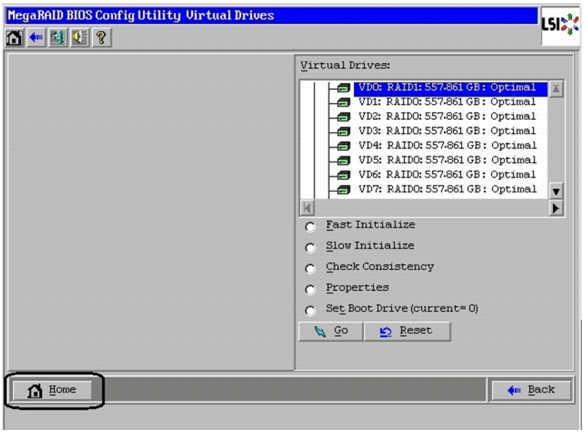586x443 pixels.
Task: Select VD3: RAID0 virtual drive row
Action: (x=447, y=131)
